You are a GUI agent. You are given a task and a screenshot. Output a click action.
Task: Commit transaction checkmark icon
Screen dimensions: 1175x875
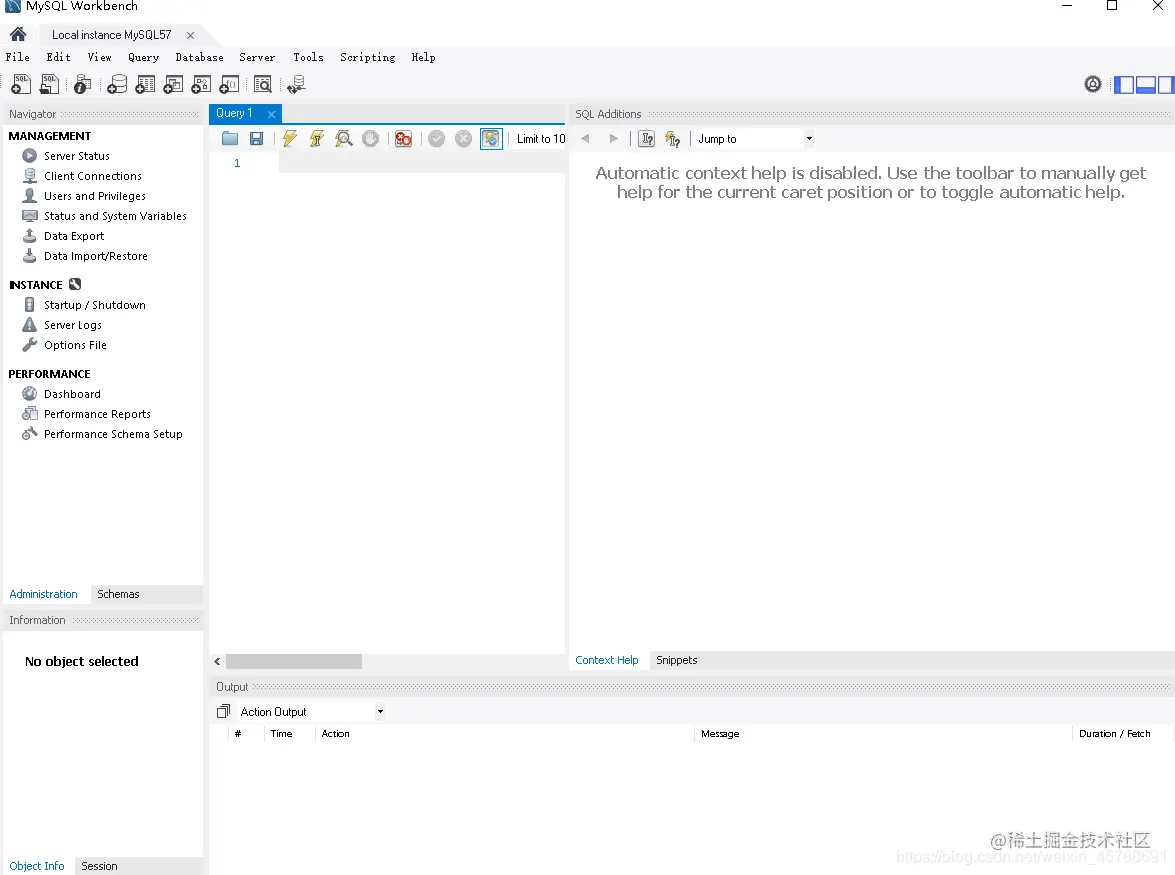click(x=437, y=139)
